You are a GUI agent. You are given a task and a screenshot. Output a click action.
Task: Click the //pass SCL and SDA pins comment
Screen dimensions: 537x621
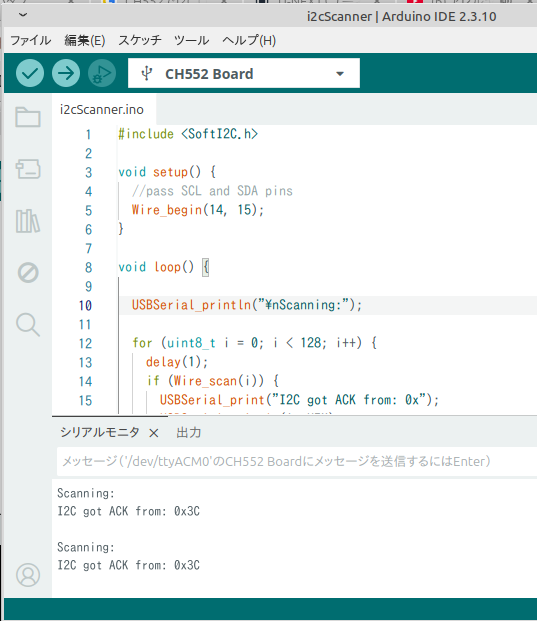pos(212,191)
